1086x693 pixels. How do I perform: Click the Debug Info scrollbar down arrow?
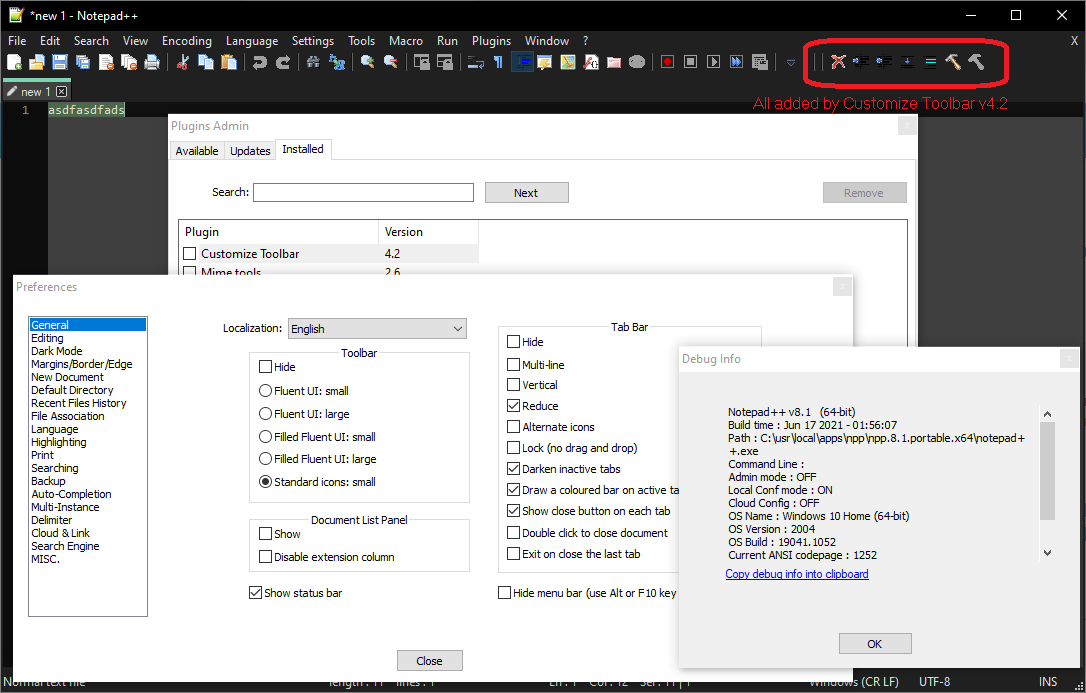point(1047,552)
